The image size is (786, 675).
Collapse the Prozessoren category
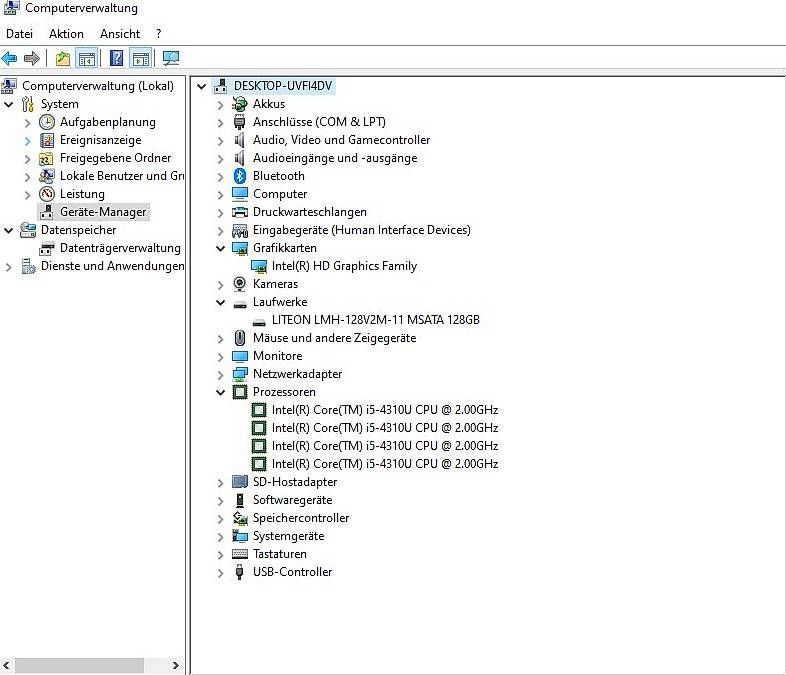pos(221,392)
